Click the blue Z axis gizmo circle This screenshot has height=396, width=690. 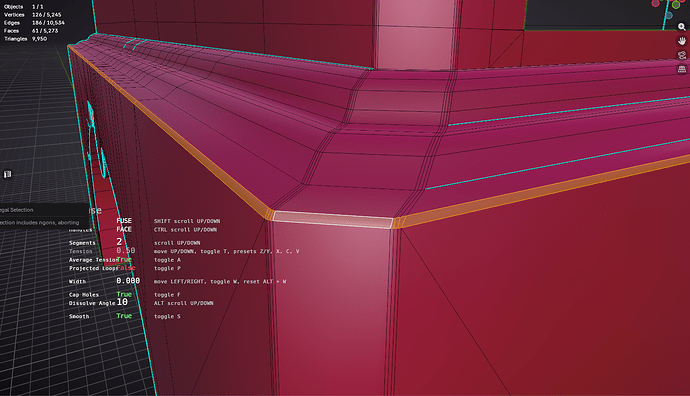pyautogui.click(x=669, y=15)
